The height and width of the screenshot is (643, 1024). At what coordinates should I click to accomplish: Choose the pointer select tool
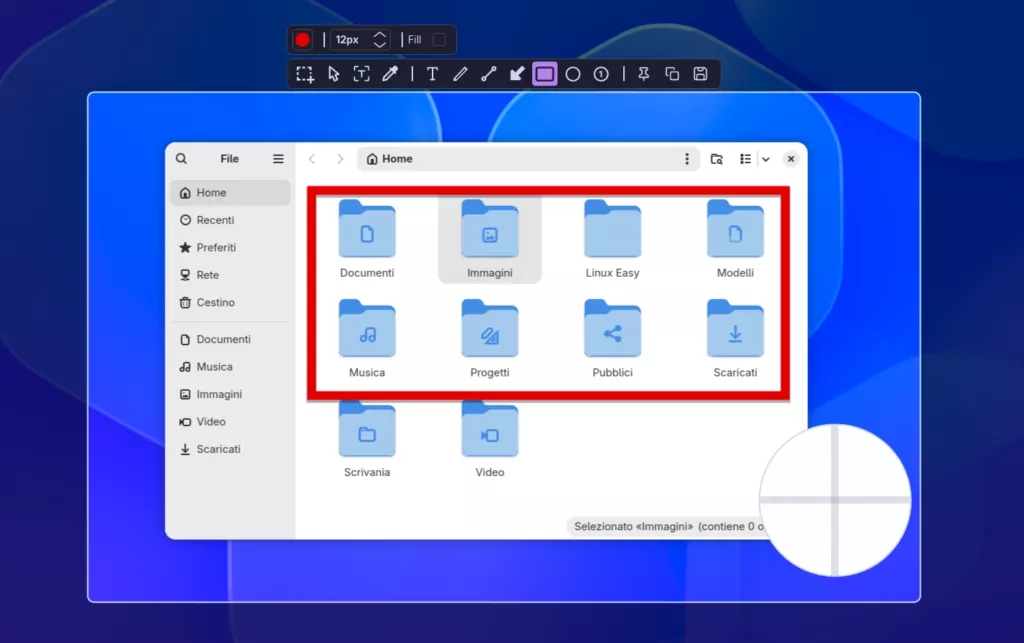(334, 74)
